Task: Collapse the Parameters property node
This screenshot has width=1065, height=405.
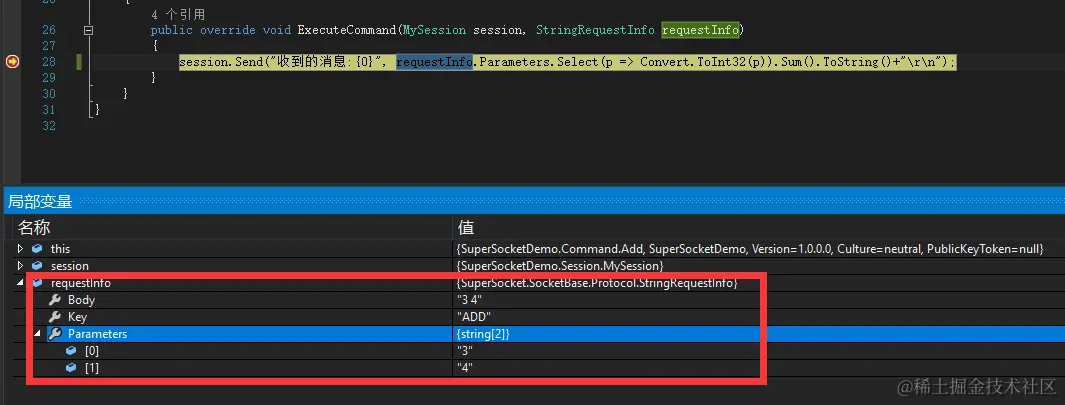Action: click(37, 334)
